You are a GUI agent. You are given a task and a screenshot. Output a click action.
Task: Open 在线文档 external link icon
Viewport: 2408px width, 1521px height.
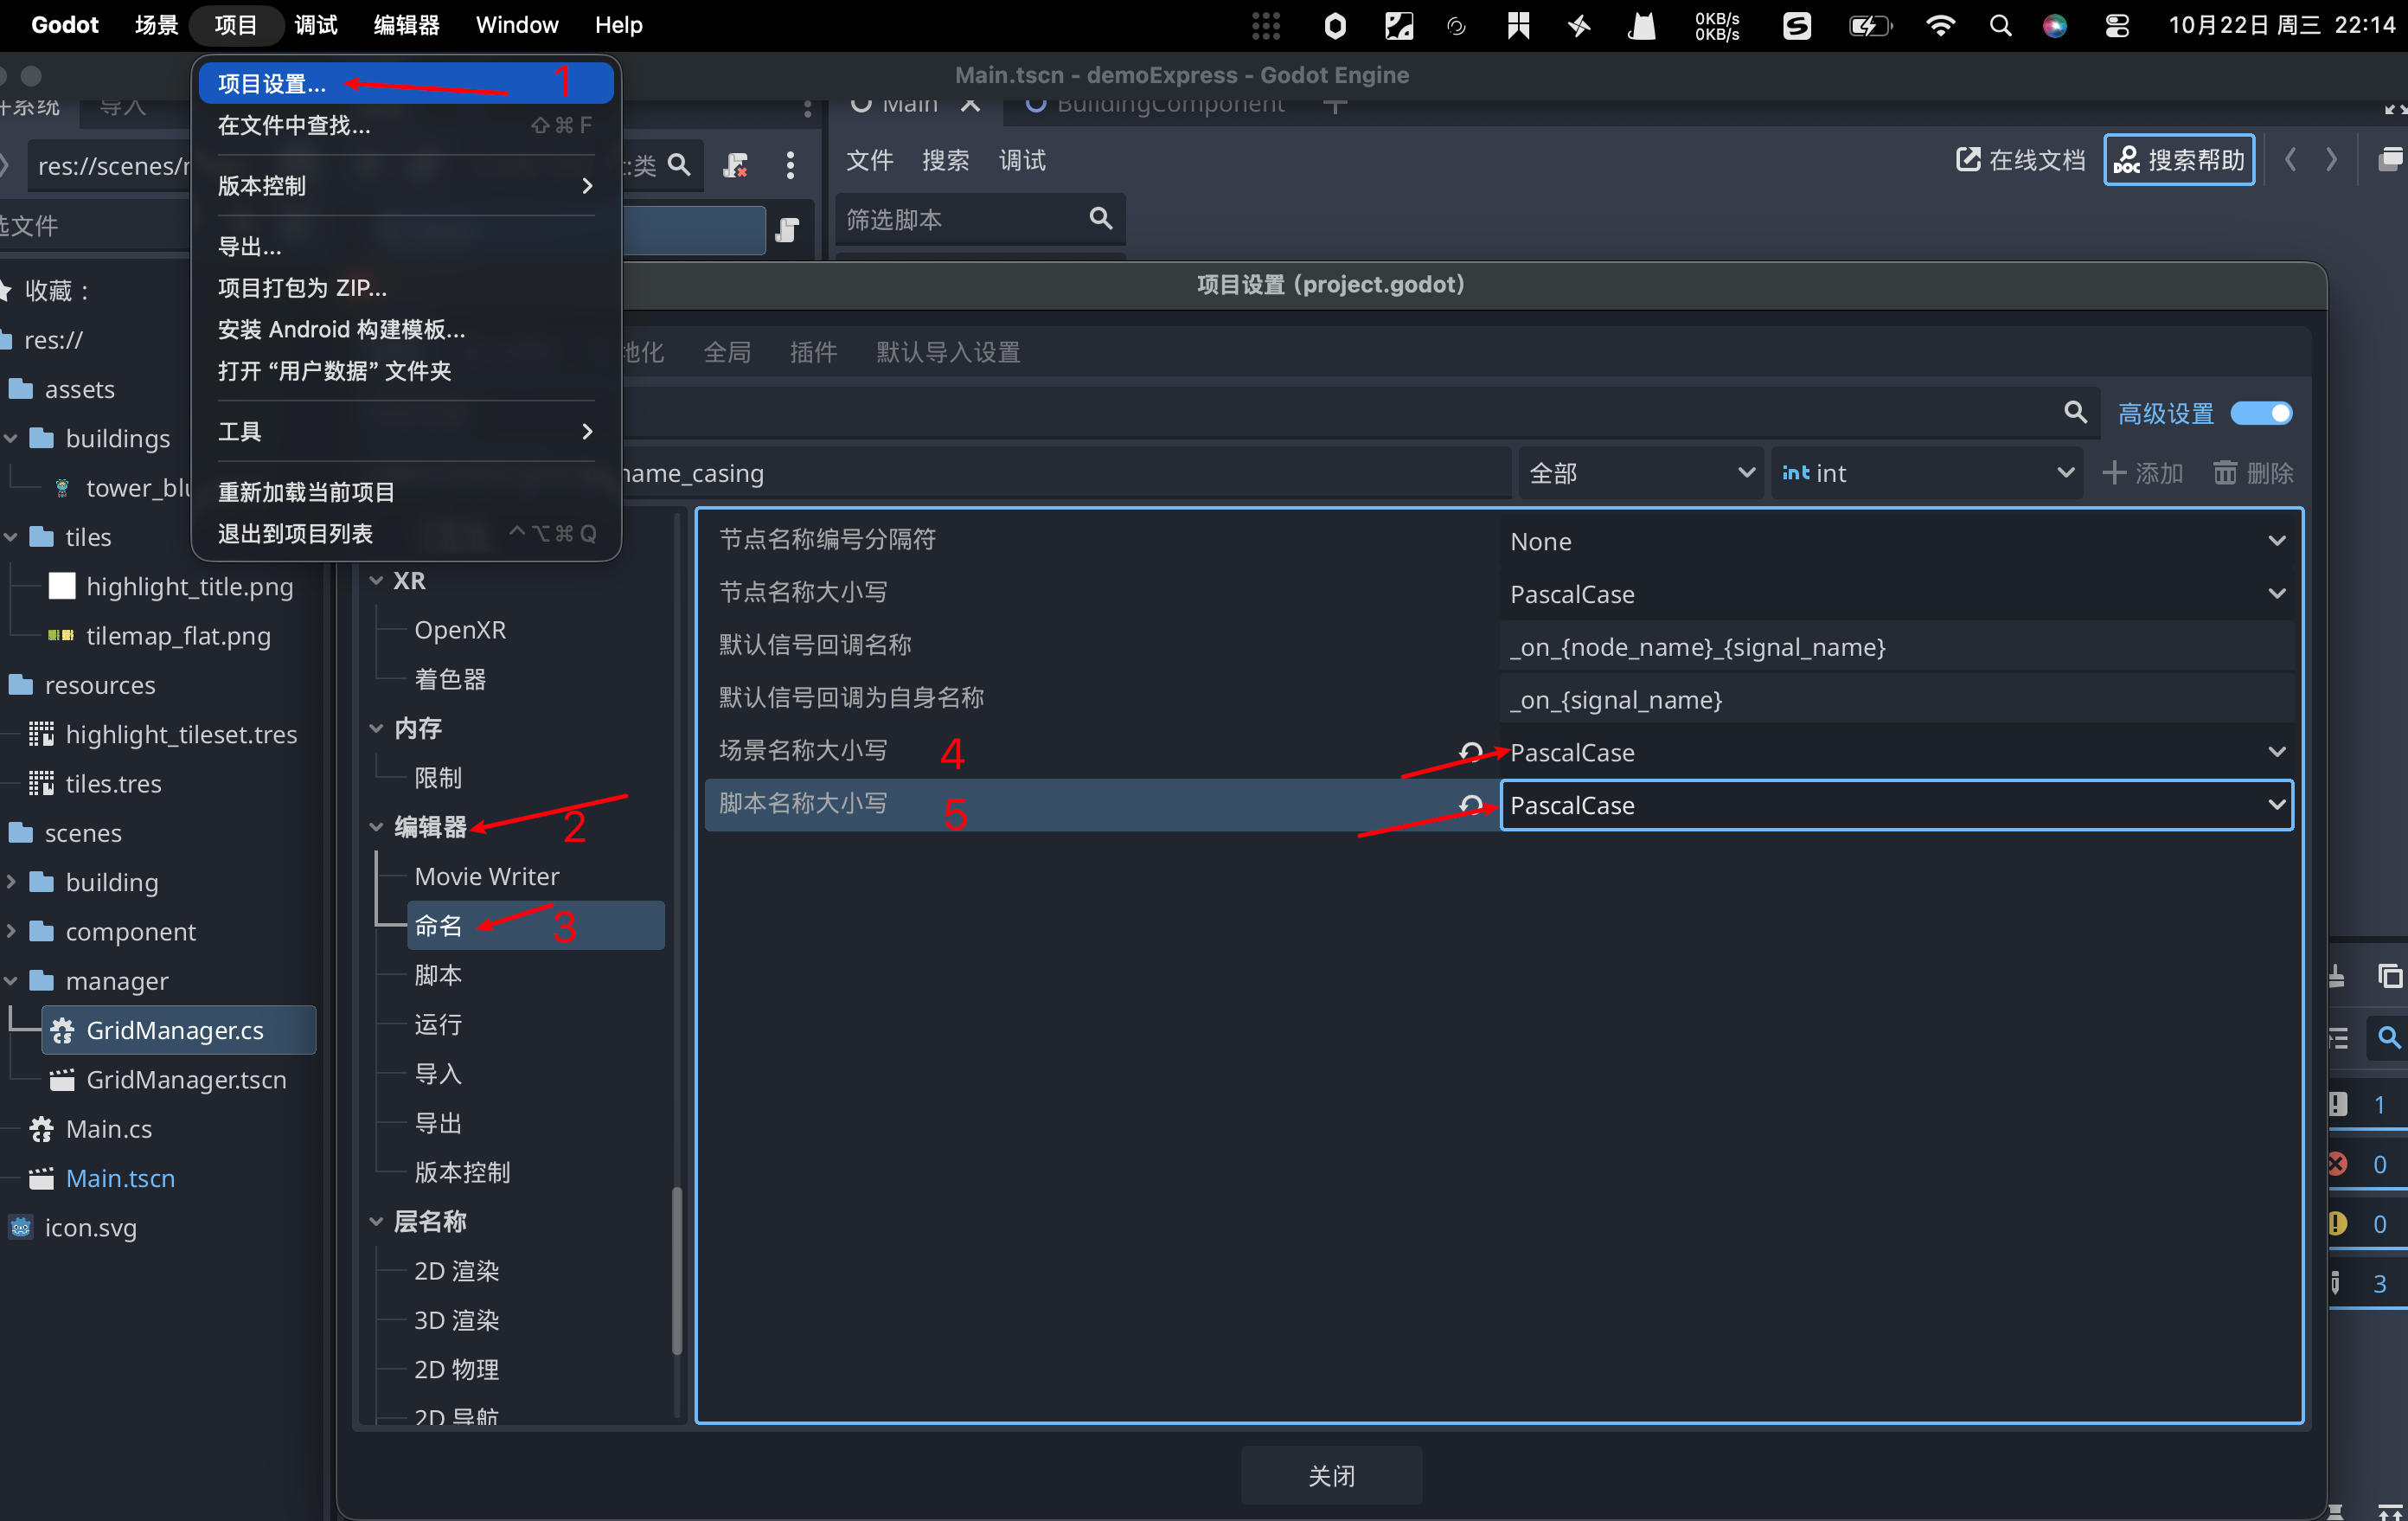[1967, 160]
